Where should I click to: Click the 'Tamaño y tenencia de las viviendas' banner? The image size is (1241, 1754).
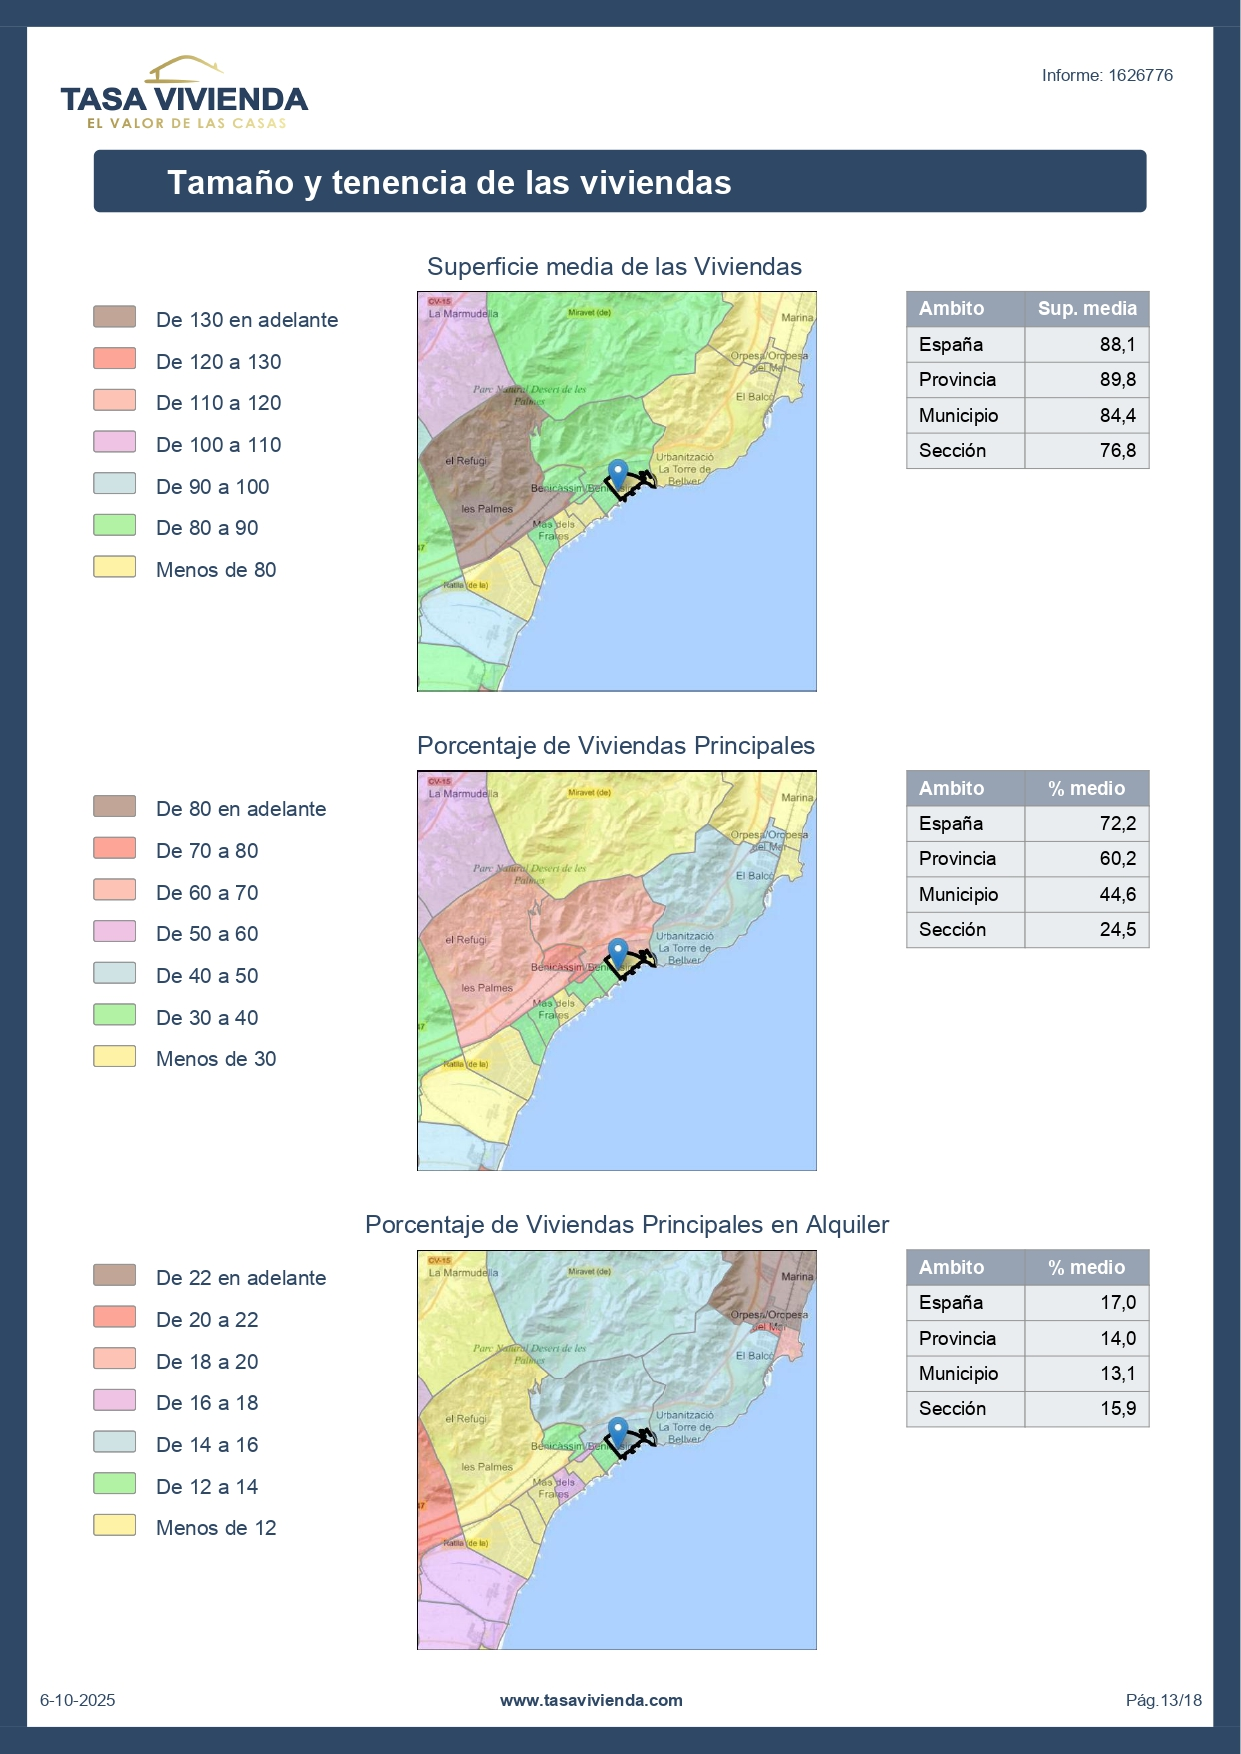(x=619, y=182)
